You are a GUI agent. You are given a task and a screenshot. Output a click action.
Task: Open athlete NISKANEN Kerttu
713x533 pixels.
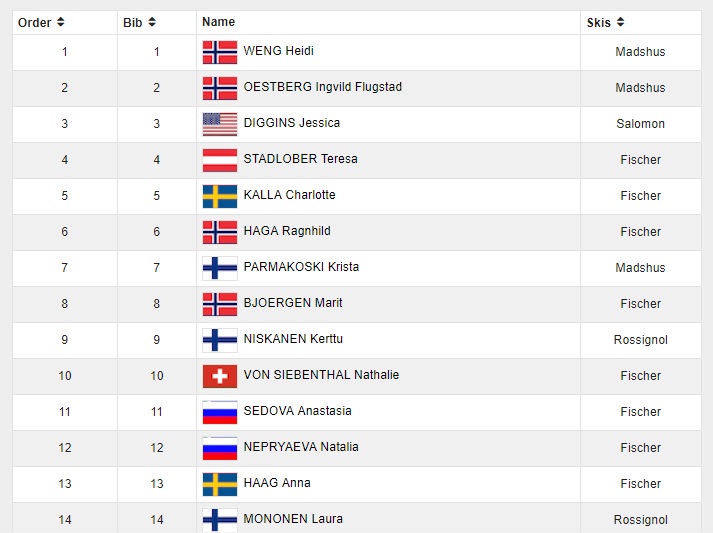tap(293, 339)
